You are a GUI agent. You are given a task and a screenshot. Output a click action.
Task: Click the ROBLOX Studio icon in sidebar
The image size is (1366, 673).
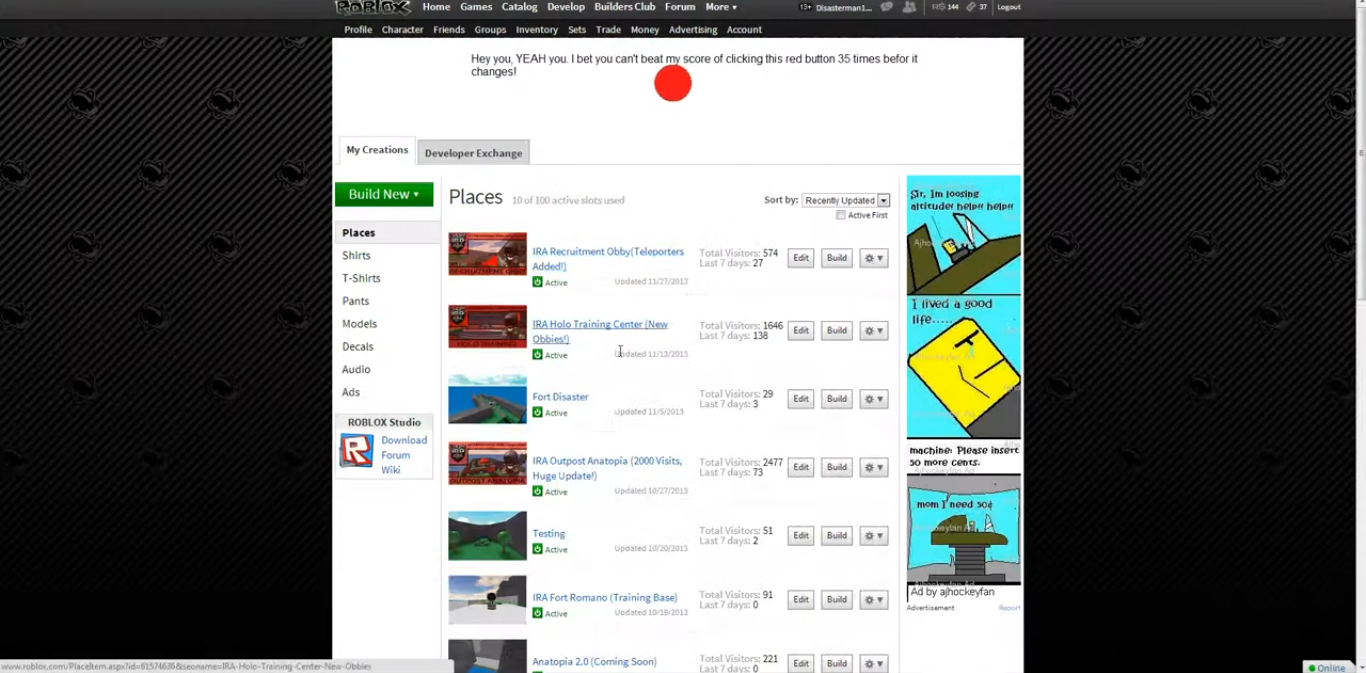pyautogui.click(x=356, y=452)
